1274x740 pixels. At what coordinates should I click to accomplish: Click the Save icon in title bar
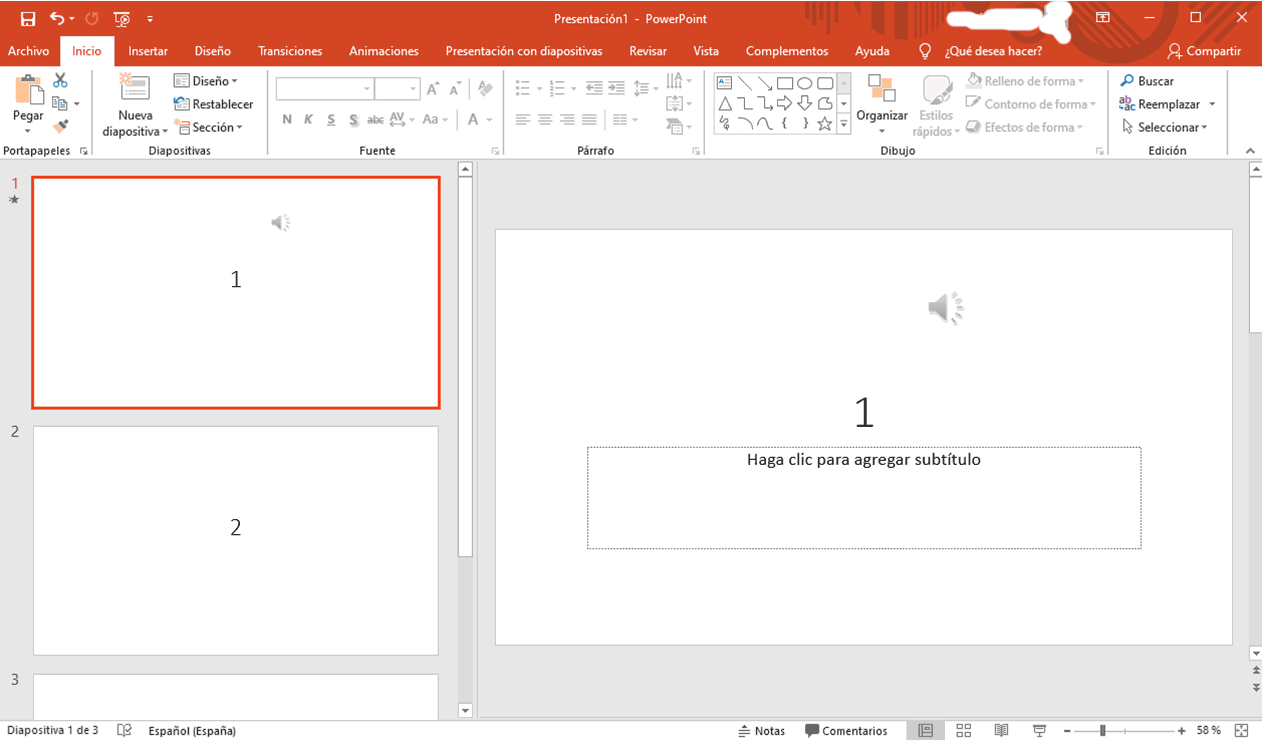28,19
